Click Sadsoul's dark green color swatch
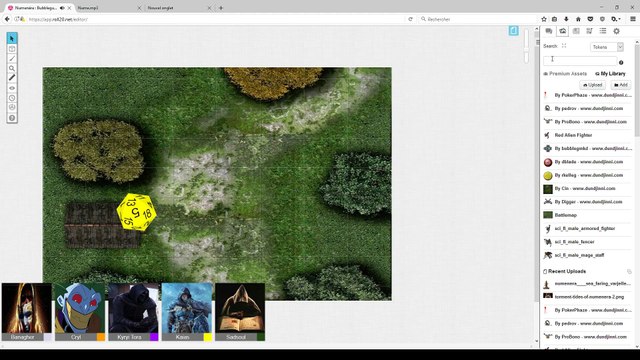This screenshot has width=640, height=360. pos(261,337)
